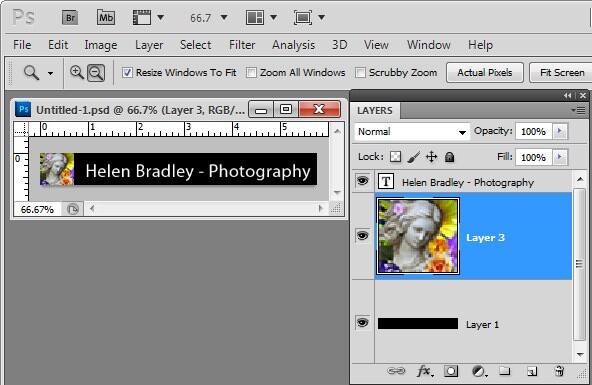Open the 3D menu
This screenshot has height=385, width=592.
pos(339,45)
